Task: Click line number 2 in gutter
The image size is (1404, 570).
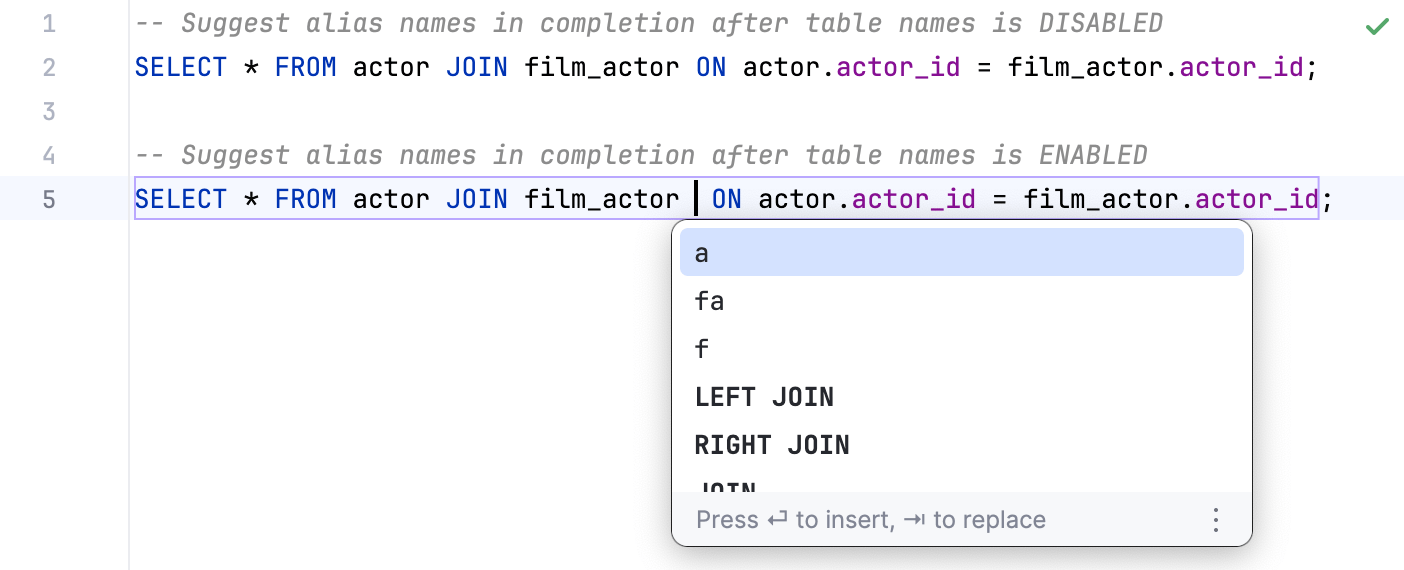Action: pos(49,67)
